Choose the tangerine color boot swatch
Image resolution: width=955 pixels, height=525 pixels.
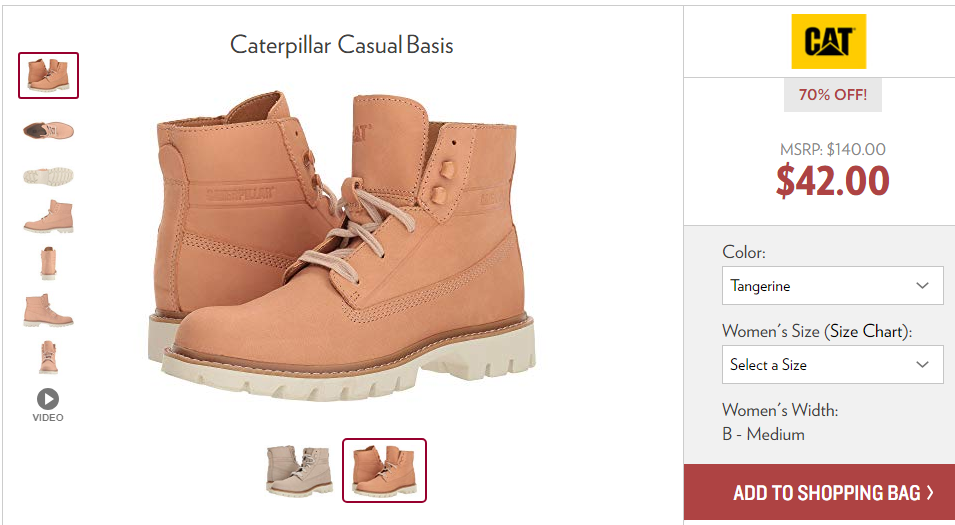pyautogui.click(x=384, y=470)
